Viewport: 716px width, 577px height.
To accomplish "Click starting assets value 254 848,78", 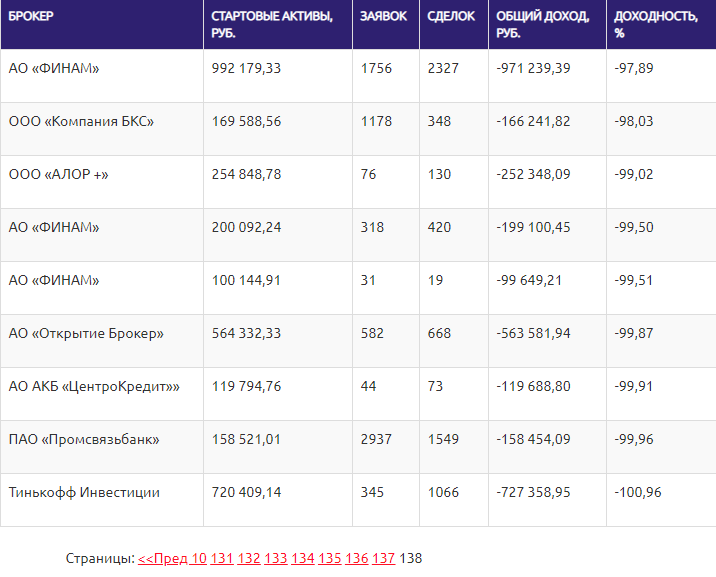I will tap(246, 174).
